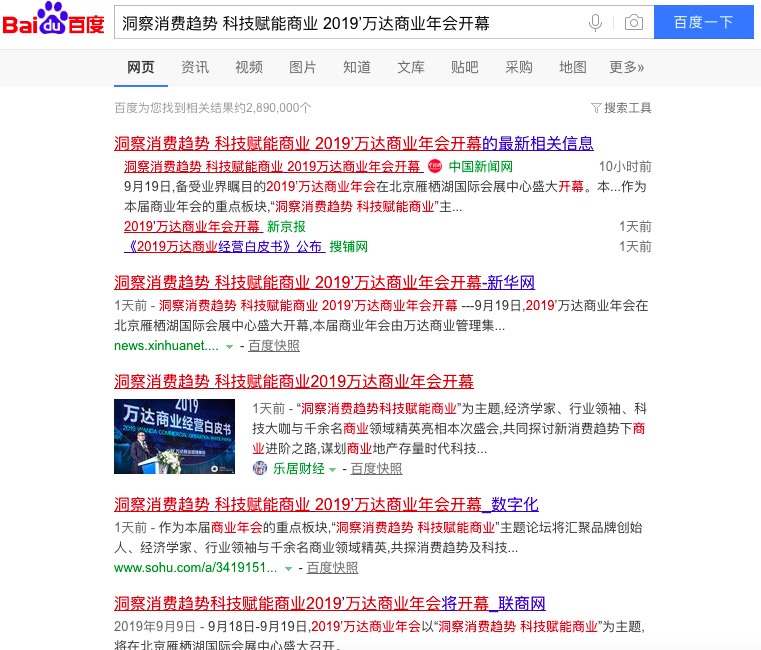The height and width of the screenshot is (650, 761).
Task: Open the 地图 tab
Action: click(573, 67)
